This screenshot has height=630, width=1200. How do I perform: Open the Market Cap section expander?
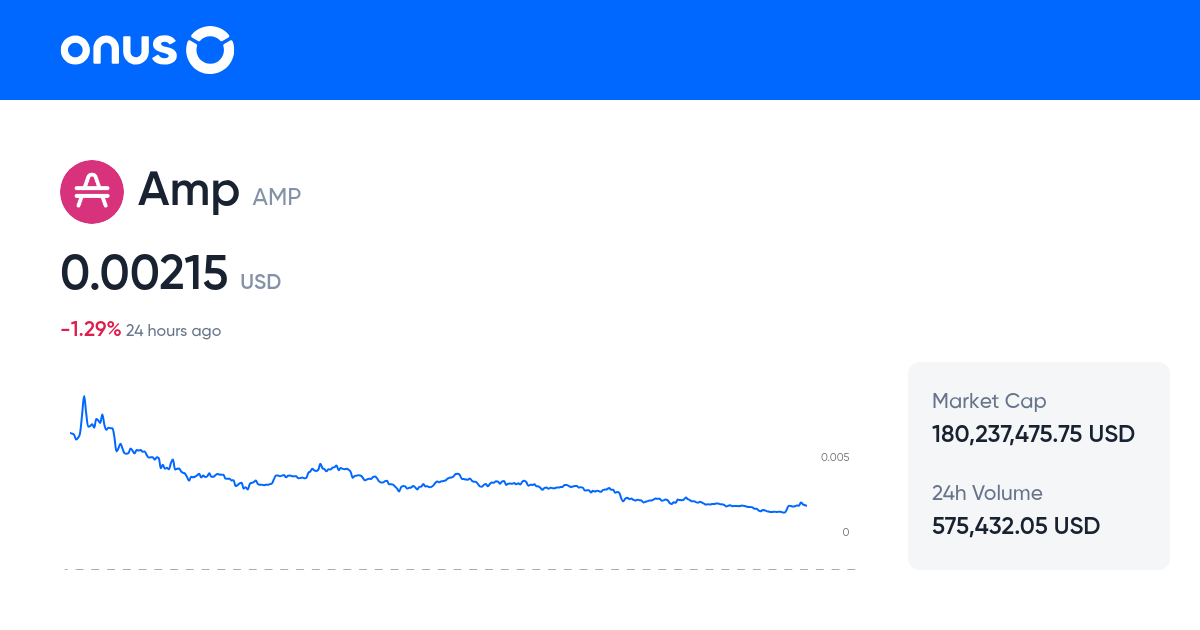989,401
